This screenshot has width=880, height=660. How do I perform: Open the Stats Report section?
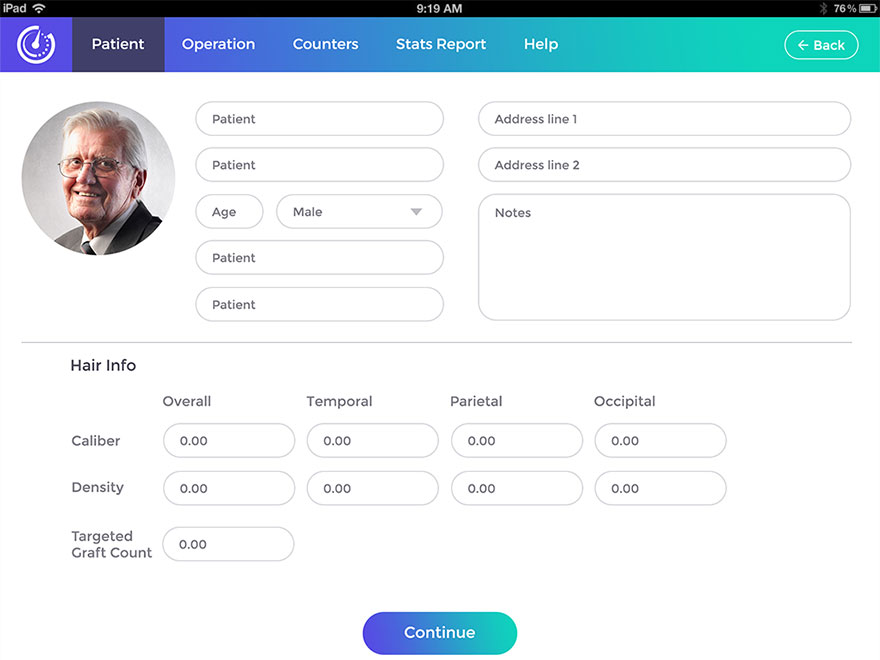point(440,44)
